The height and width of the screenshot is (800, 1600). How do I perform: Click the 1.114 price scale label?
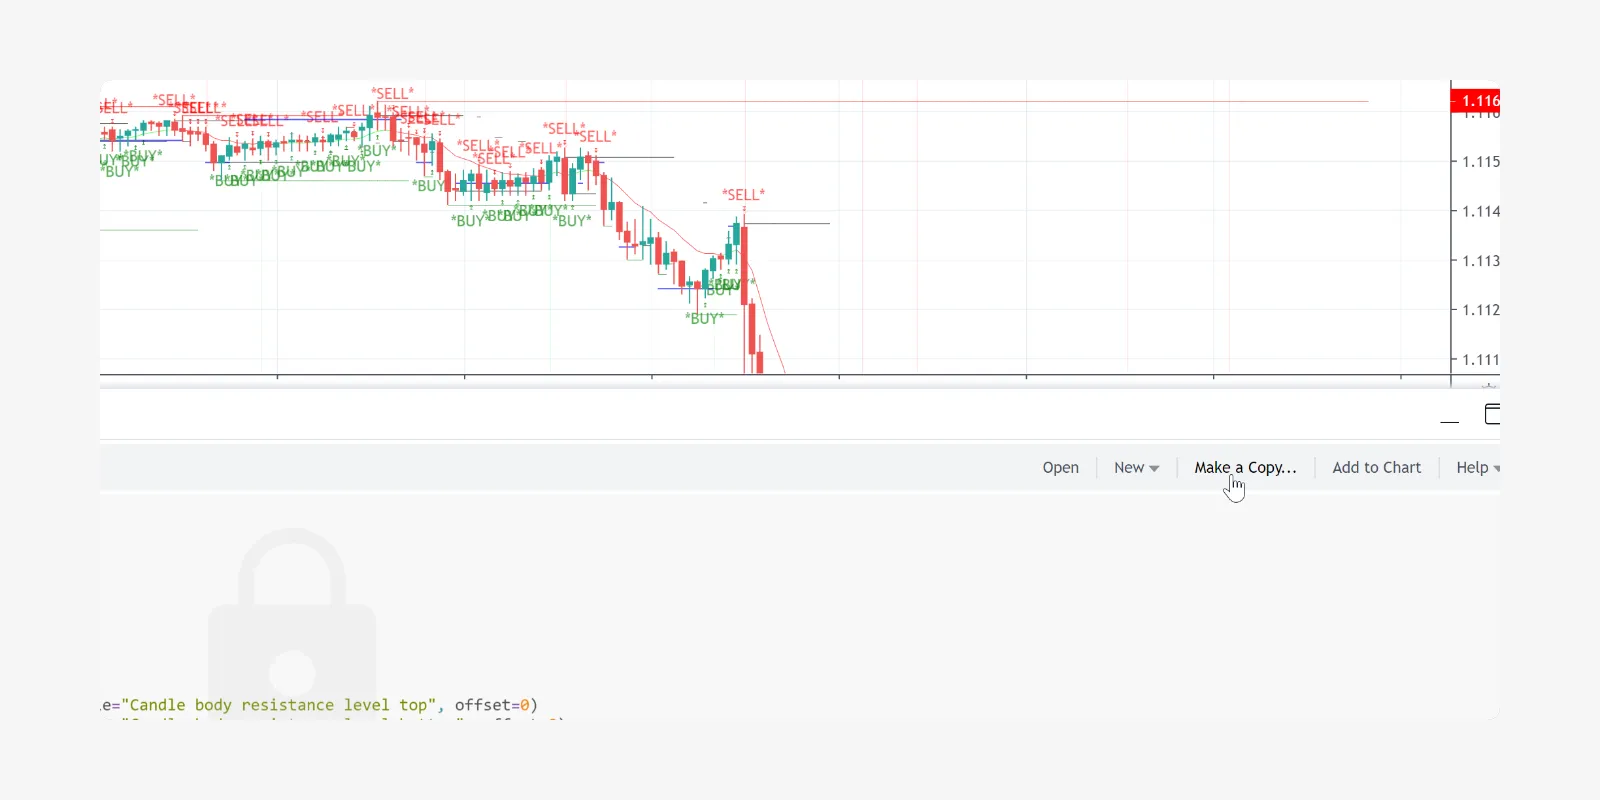(1480, 211)
